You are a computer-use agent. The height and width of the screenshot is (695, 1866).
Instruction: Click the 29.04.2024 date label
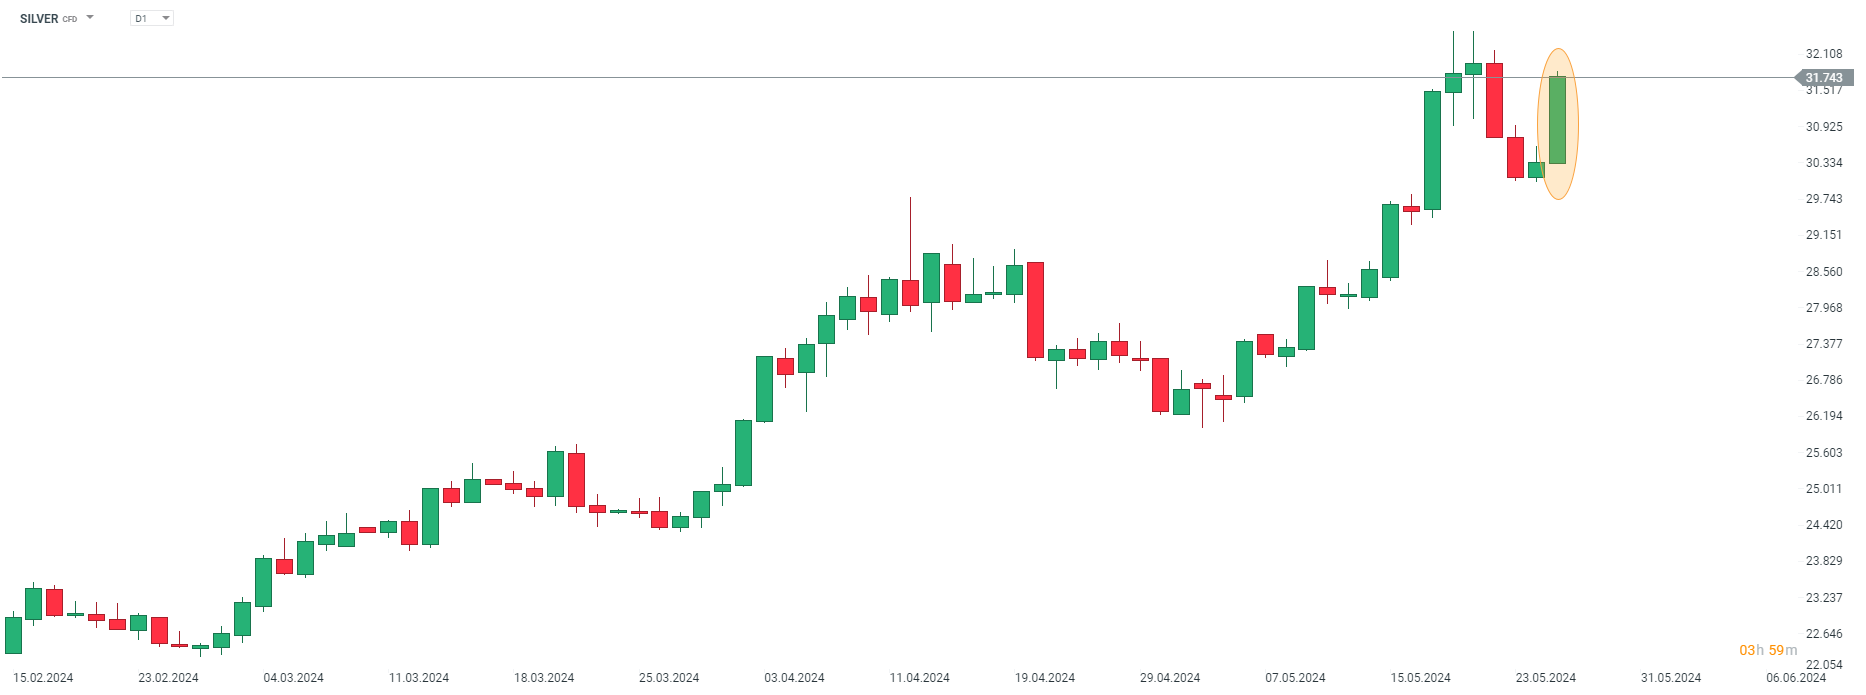[1170, 678]
